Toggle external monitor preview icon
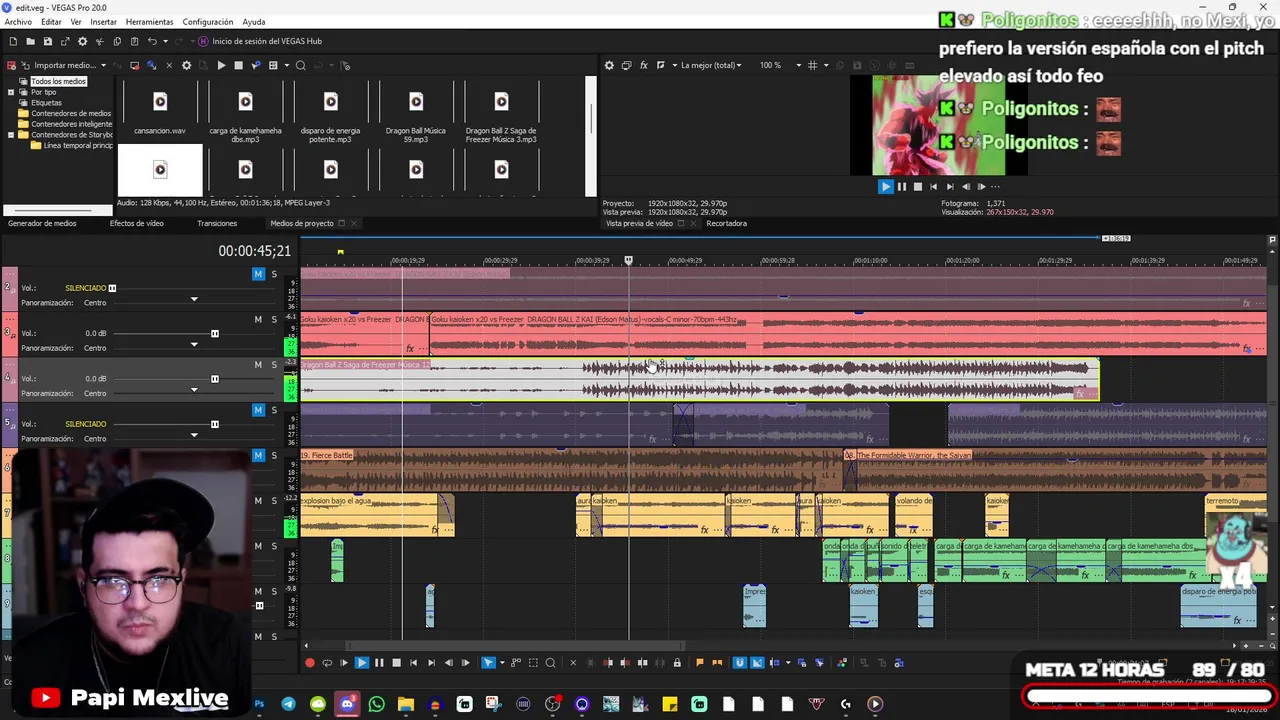The image size is (1280, 720). click(626, 65)
